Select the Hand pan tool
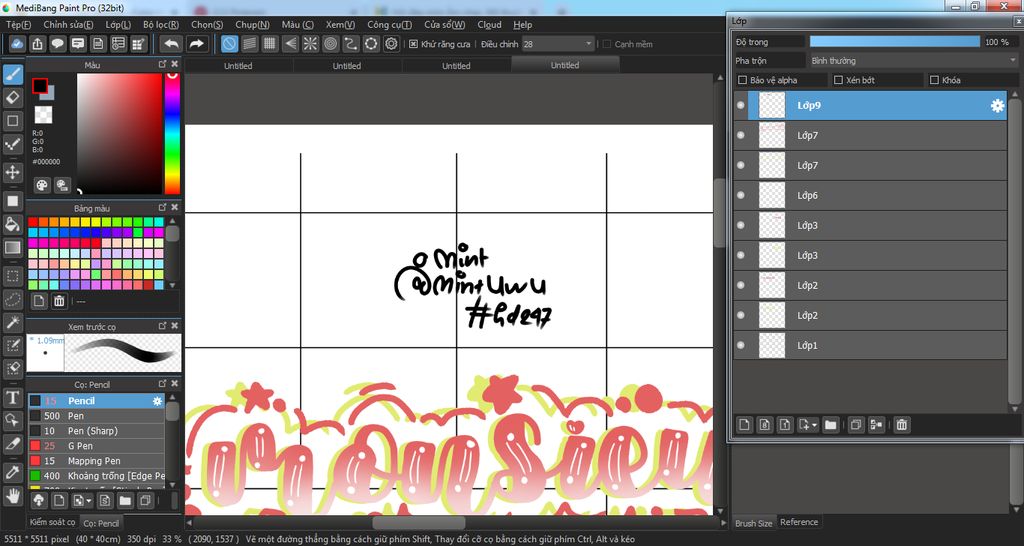 (12, 495)
